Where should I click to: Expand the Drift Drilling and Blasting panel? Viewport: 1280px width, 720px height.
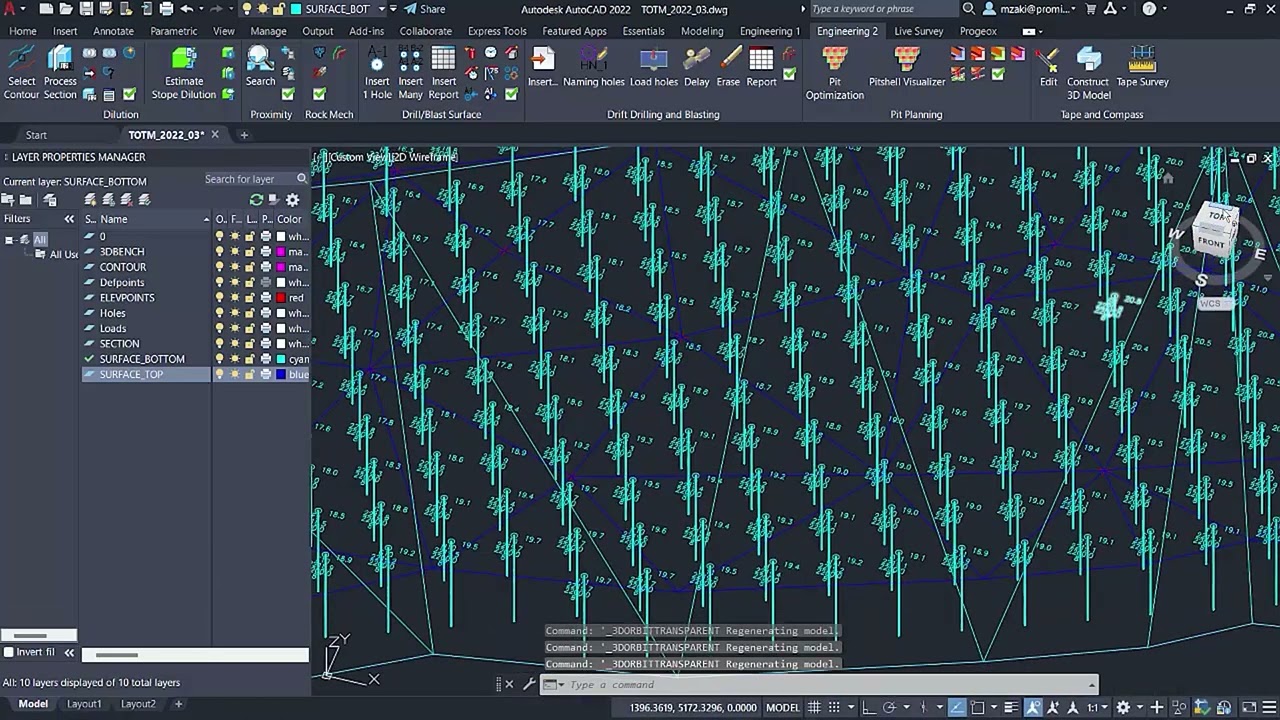click(x=663, y=114)
